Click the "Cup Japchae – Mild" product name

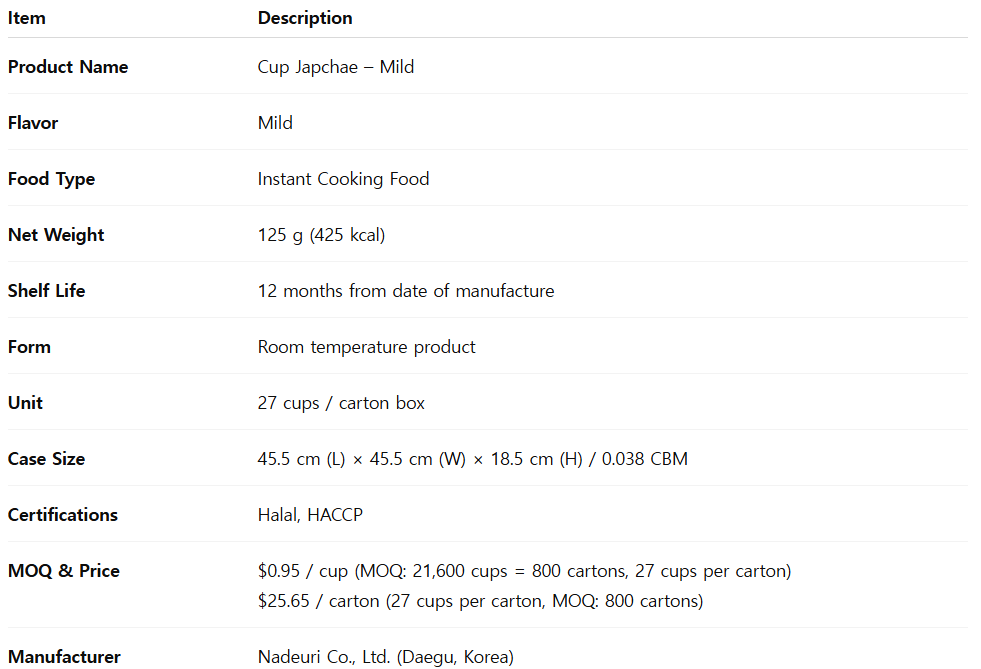(336, 67)
